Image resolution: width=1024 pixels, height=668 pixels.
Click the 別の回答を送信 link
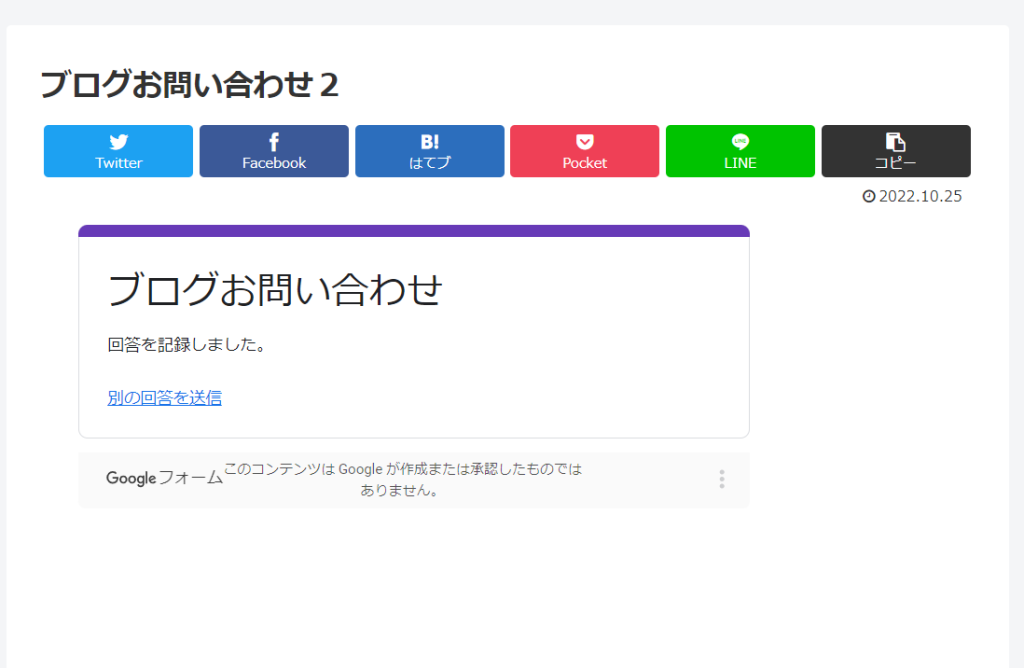(x=164, y=398)
